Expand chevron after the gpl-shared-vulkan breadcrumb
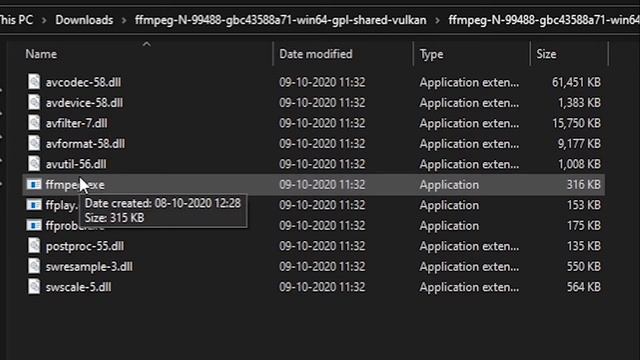The image size is (640, 360). click(x=438, y=20)
